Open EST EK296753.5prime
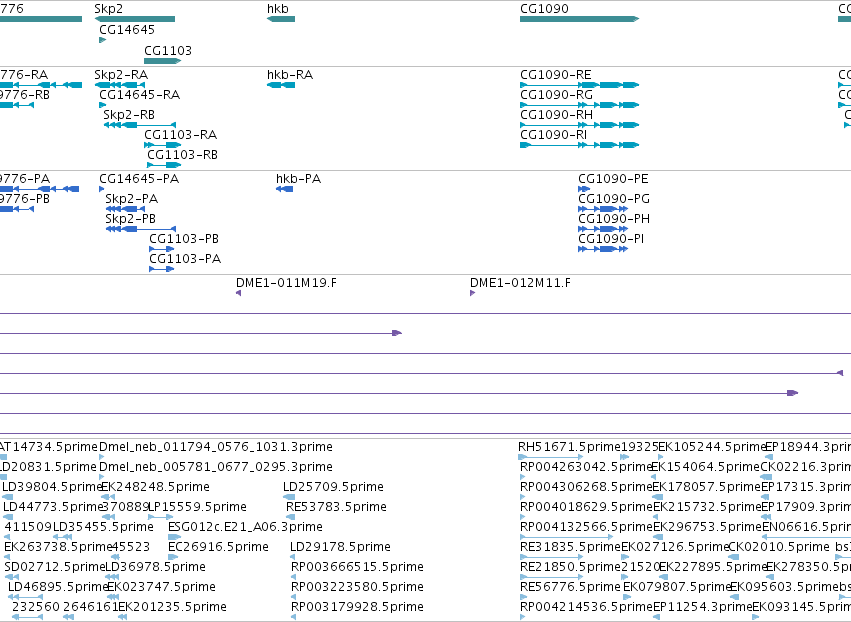Screen dimensions: 851x622 point(707,526)
